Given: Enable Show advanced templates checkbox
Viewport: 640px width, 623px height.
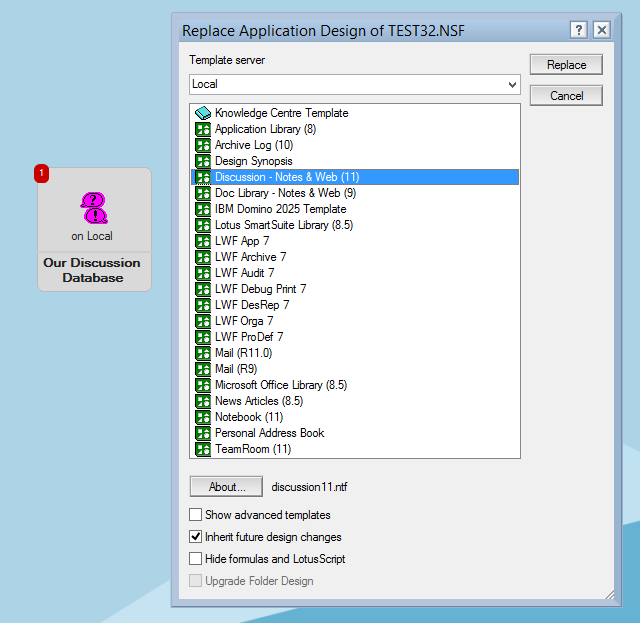Looking at the screenshot, I should click(196, 515).
